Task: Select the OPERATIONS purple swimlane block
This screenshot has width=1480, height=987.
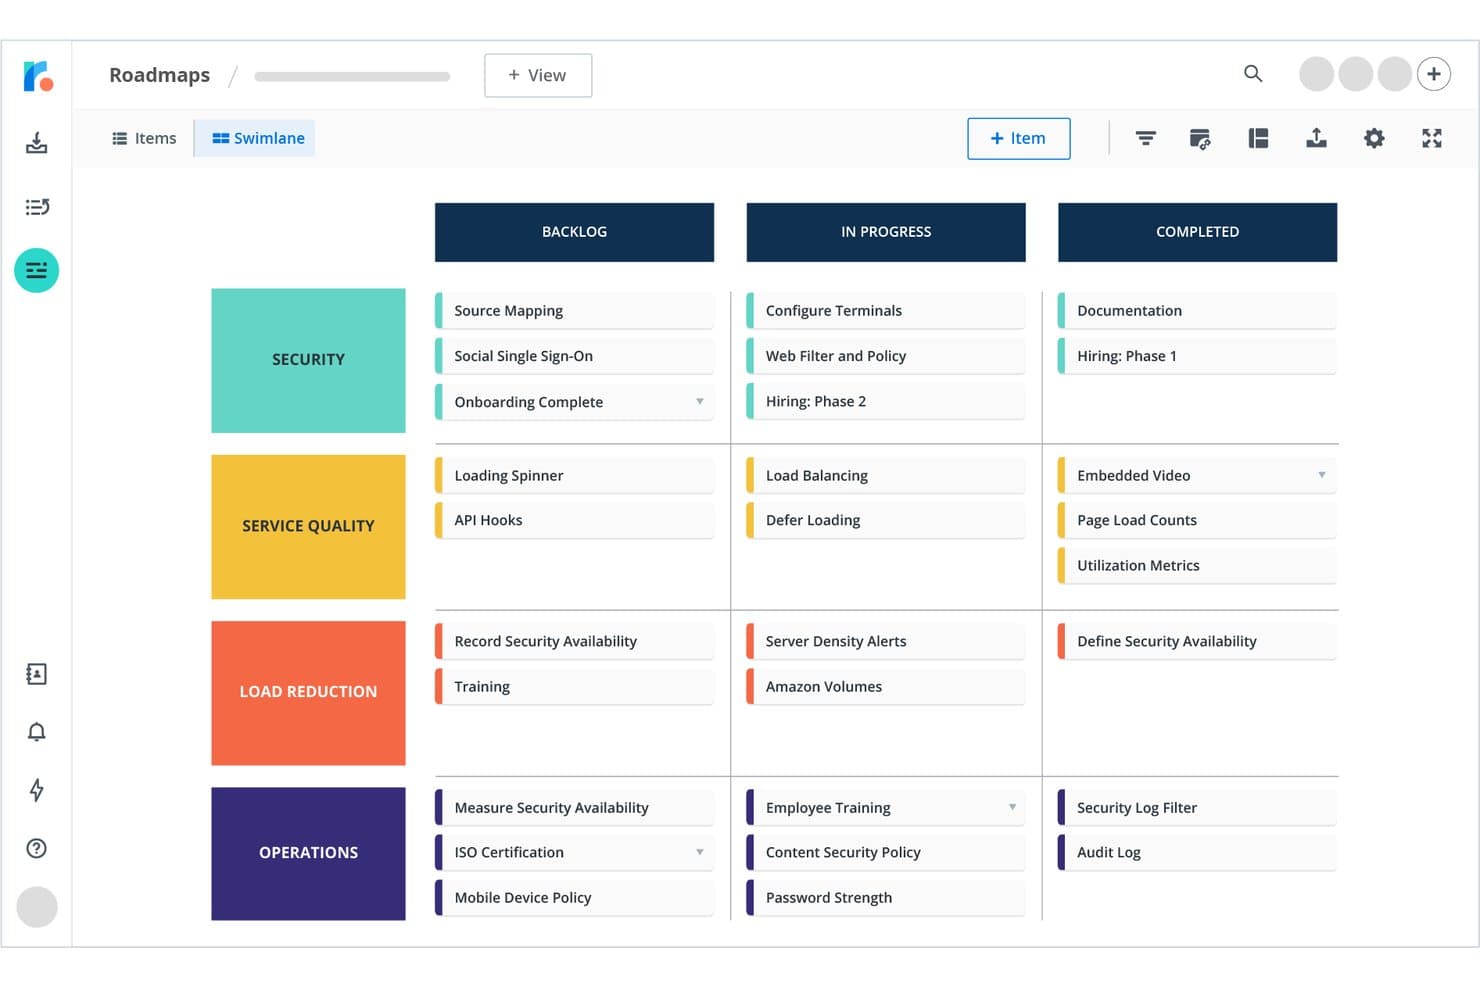Action: 308,853
